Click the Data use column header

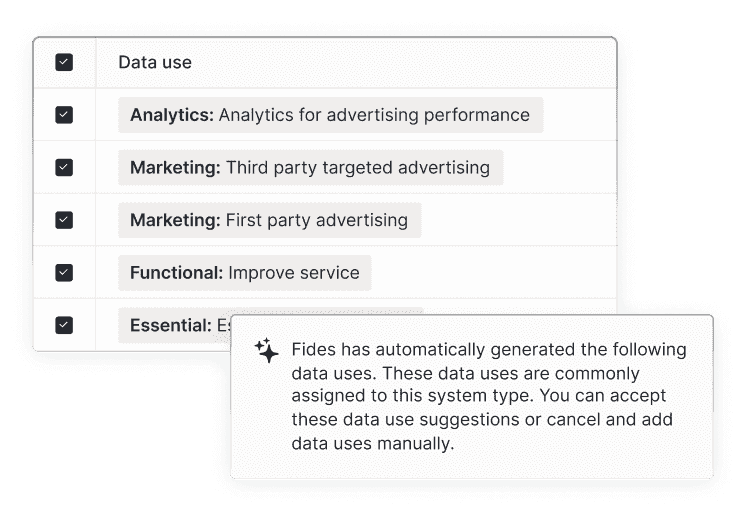click(x=155, y=62)
